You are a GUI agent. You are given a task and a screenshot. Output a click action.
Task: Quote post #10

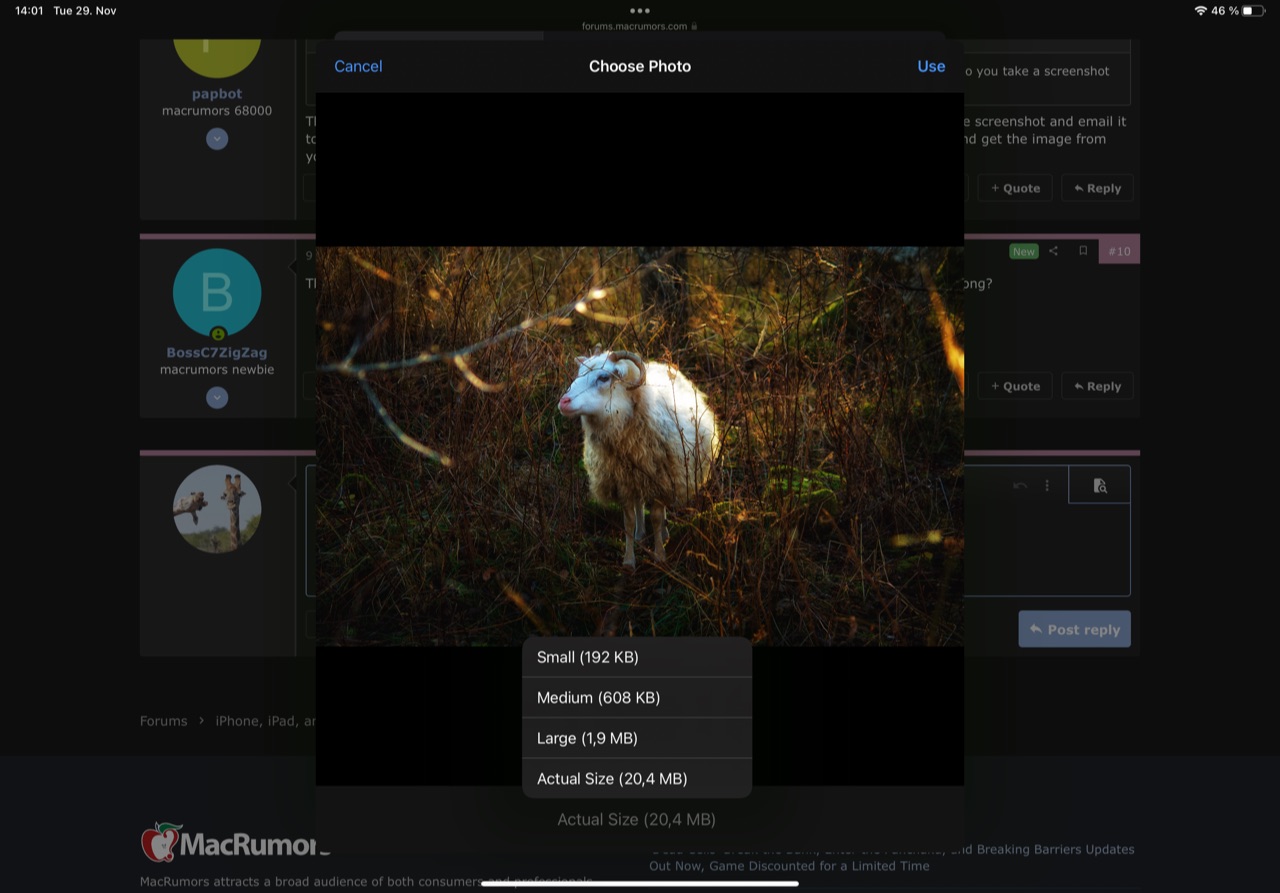[x=1015, y=386]
